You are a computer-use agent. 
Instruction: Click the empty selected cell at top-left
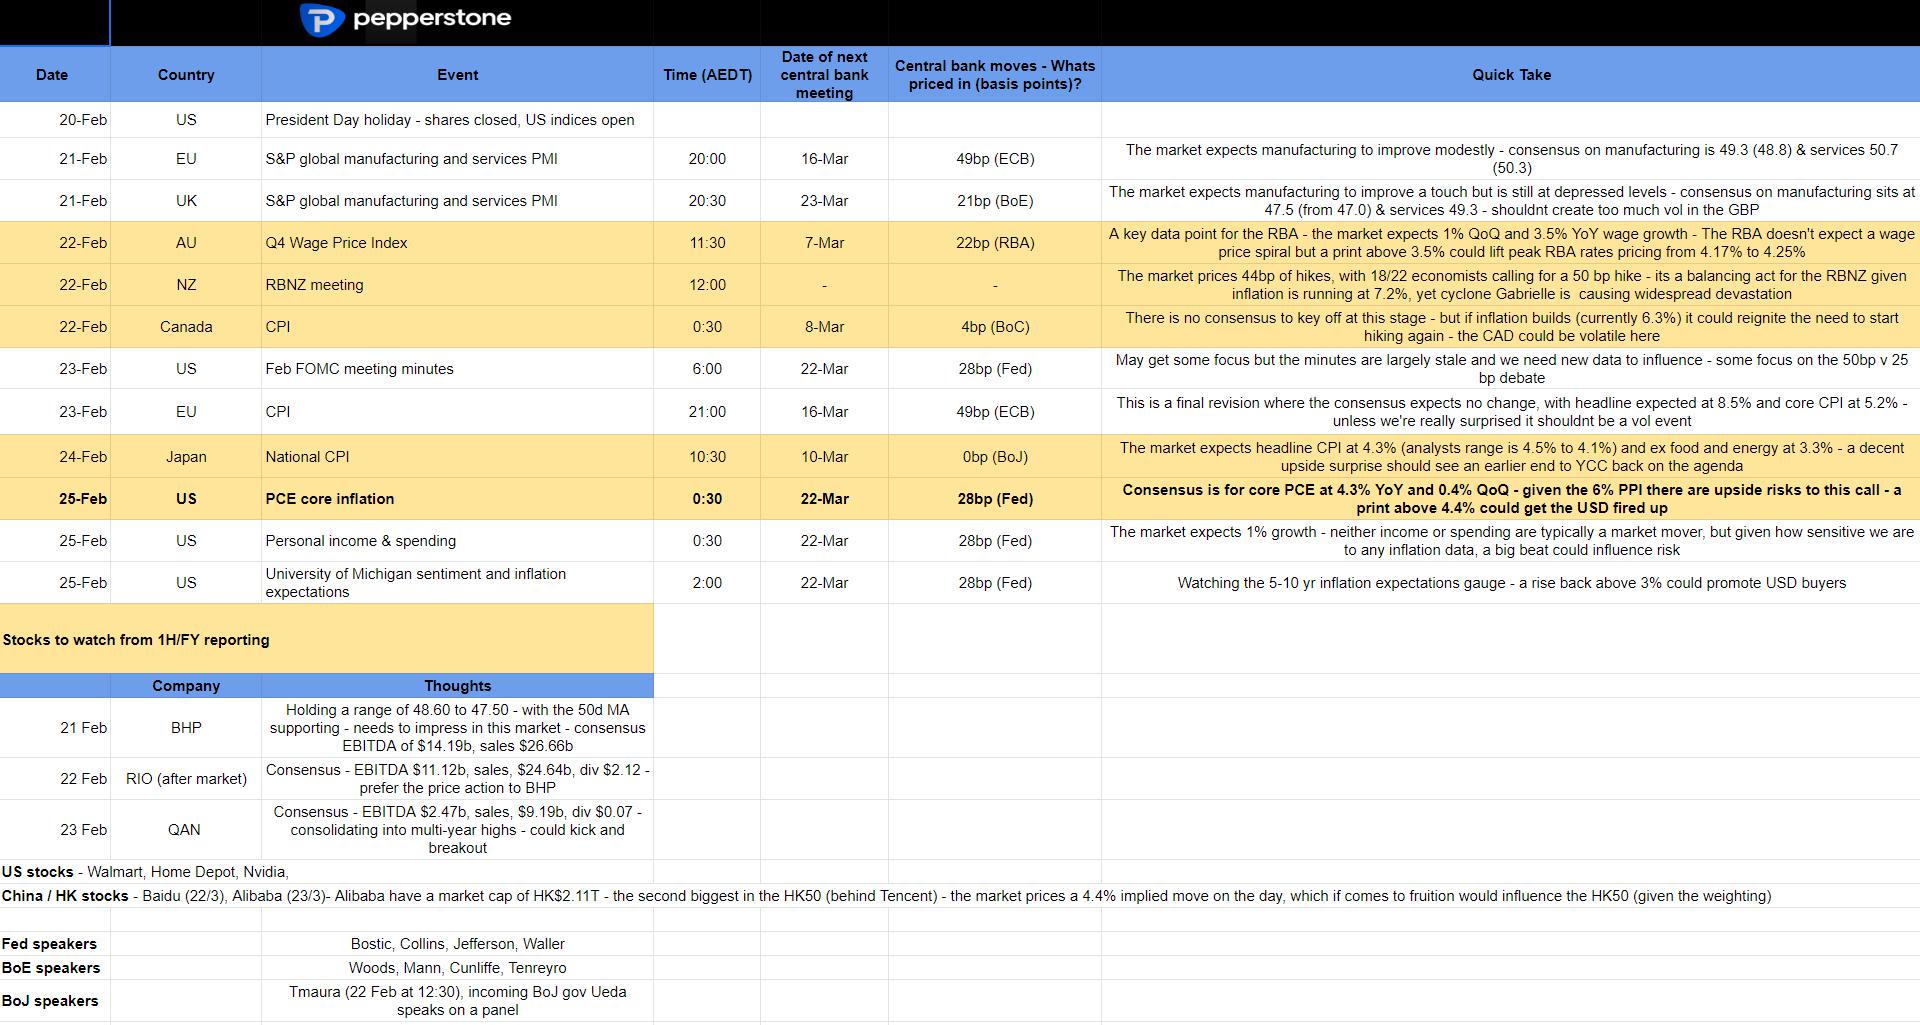[x=55, y=22]
